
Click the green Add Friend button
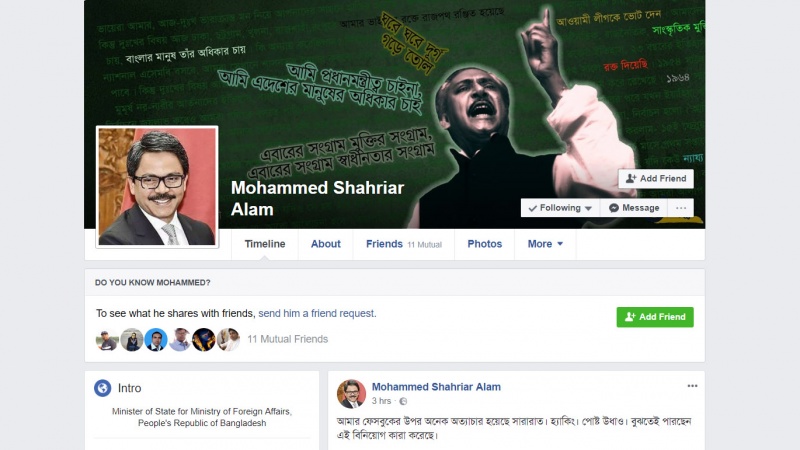pyautogui.click(x=655, y=317)
